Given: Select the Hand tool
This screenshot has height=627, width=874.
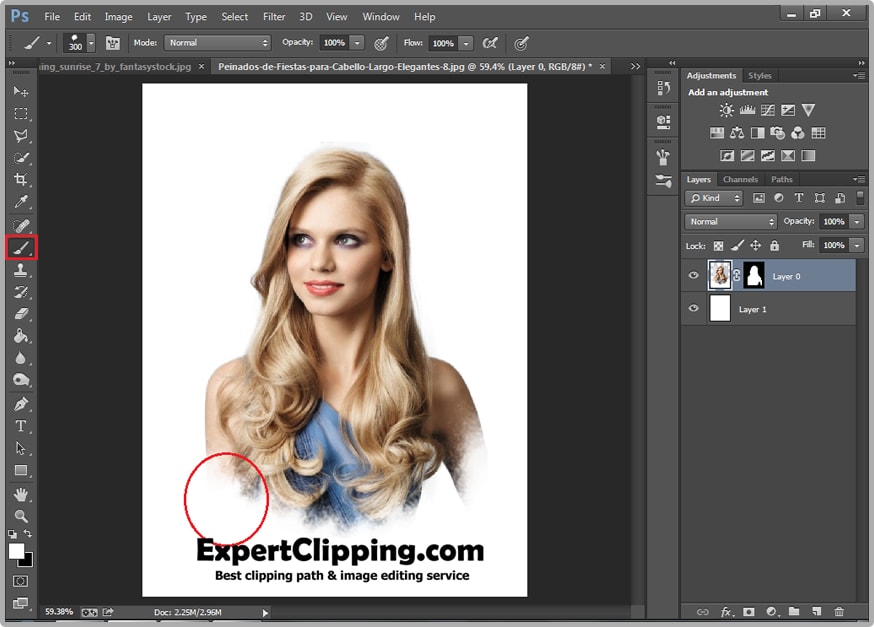Looking at the screenshot, I should click(21, 494).
